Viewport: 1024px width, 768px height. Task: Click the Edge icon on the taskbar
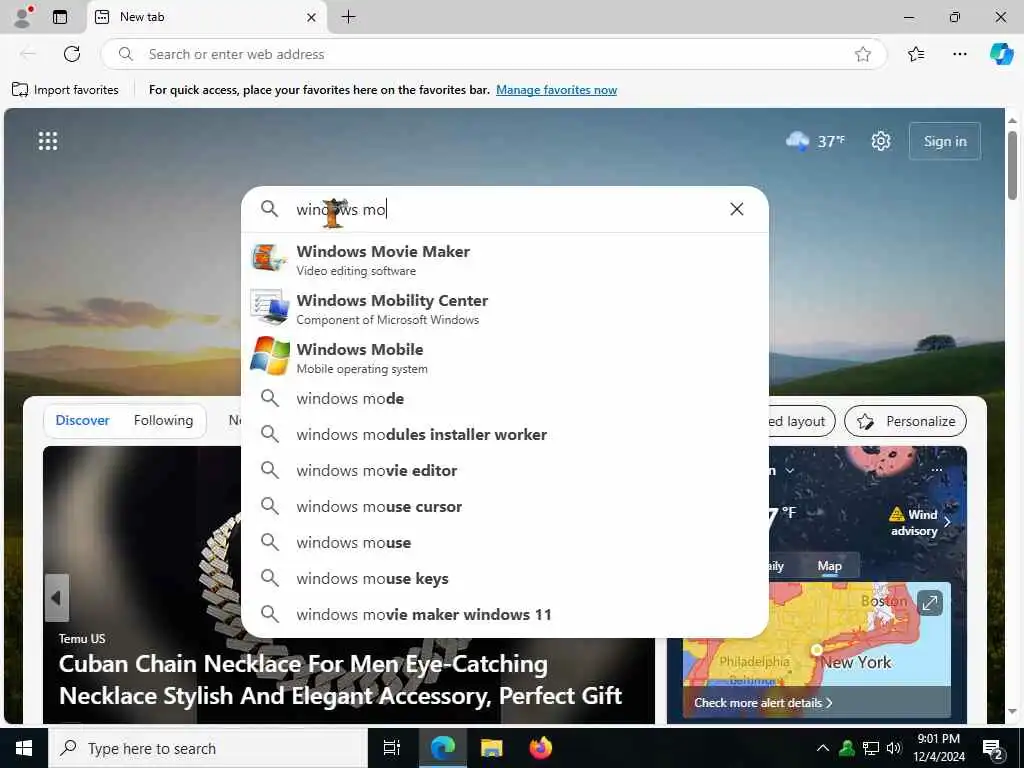(443, 748)
